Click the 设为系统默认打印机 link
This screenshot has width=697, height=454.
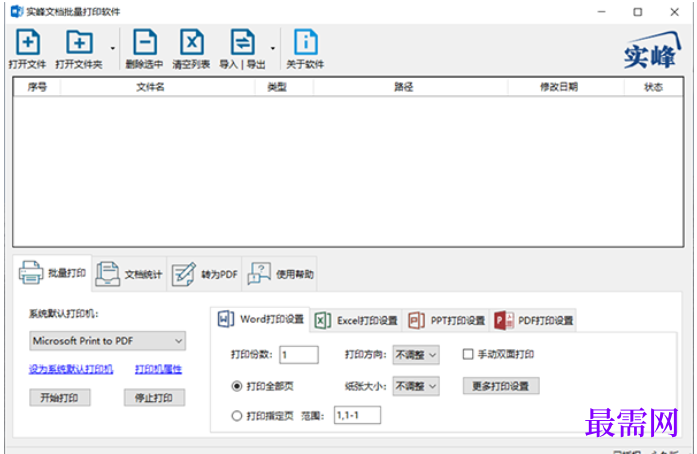coord(71,369)
